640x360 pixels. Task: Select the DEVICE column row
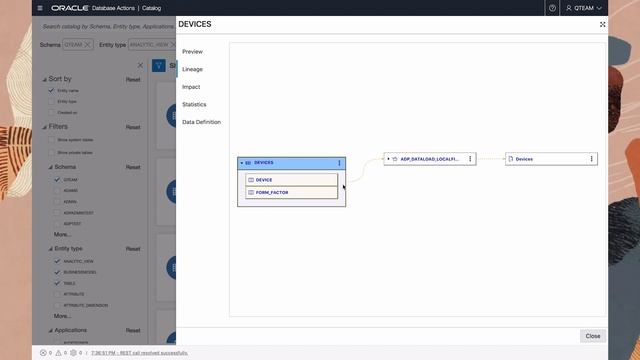[291, 180]
